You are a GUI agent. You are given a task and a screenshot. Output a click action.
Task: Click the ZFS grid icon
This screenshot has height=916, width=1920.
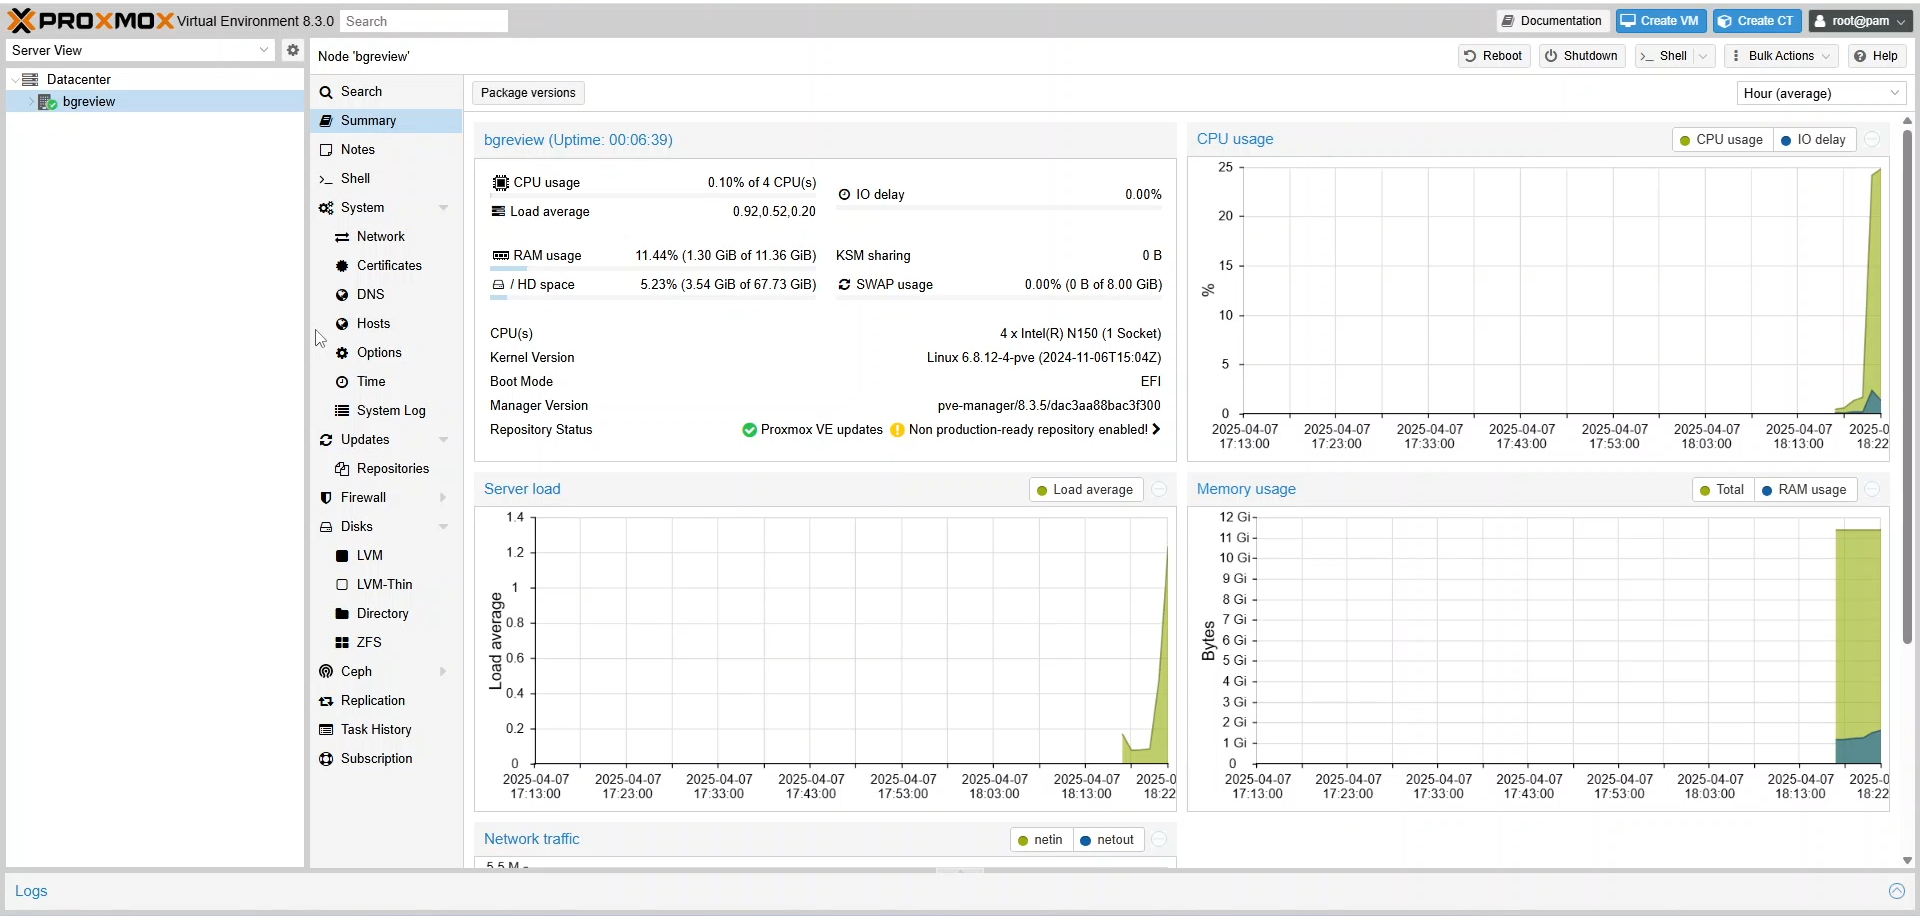(x=342, y=643)
